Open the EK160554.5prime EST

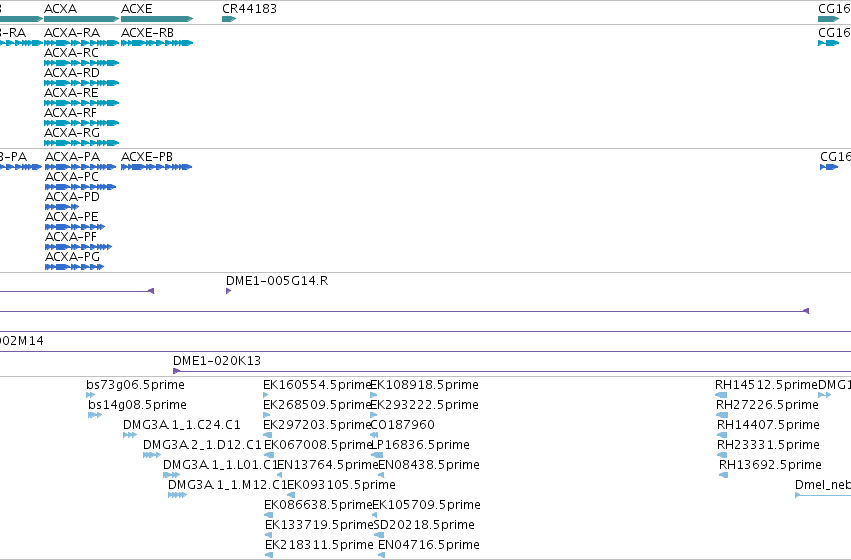[x=265, y=395]
